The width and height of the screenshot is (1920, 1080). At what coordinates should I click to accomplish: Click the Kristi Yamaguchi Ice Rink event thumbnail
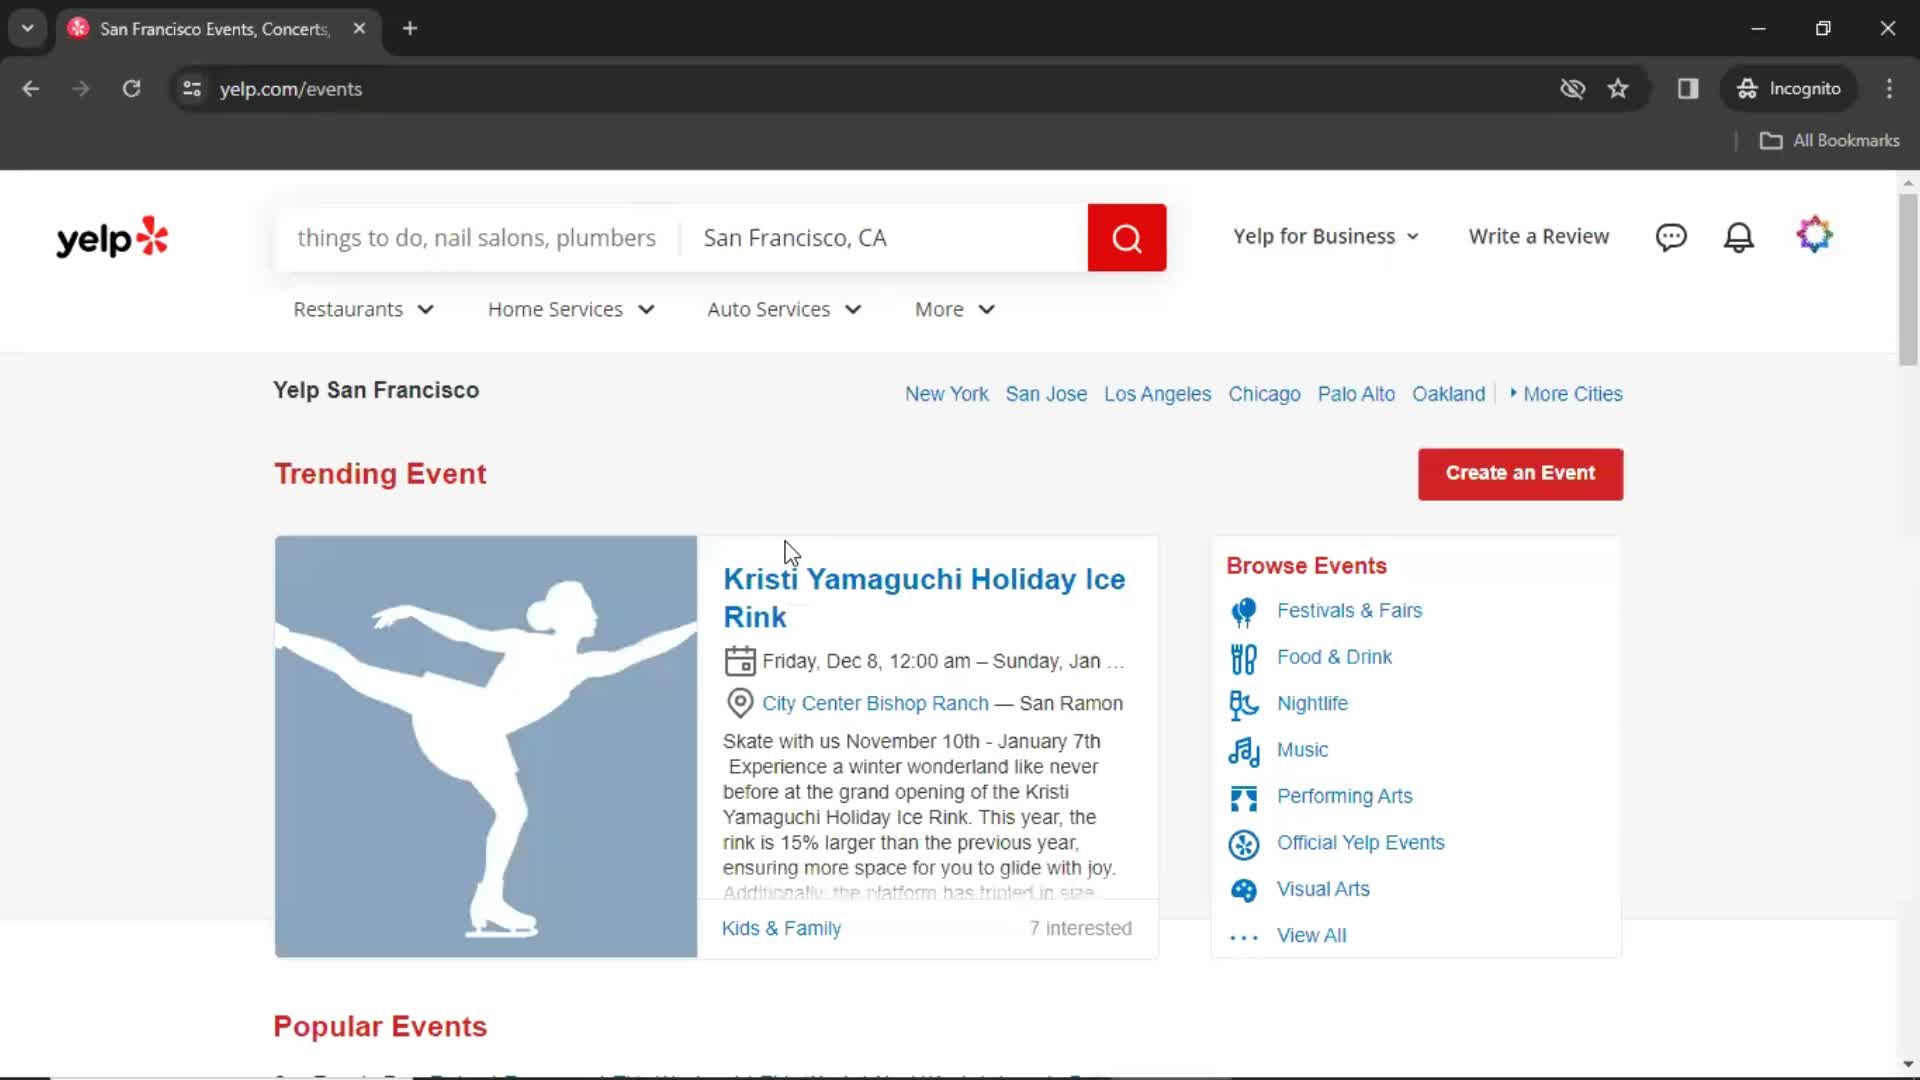click(485, 746)
